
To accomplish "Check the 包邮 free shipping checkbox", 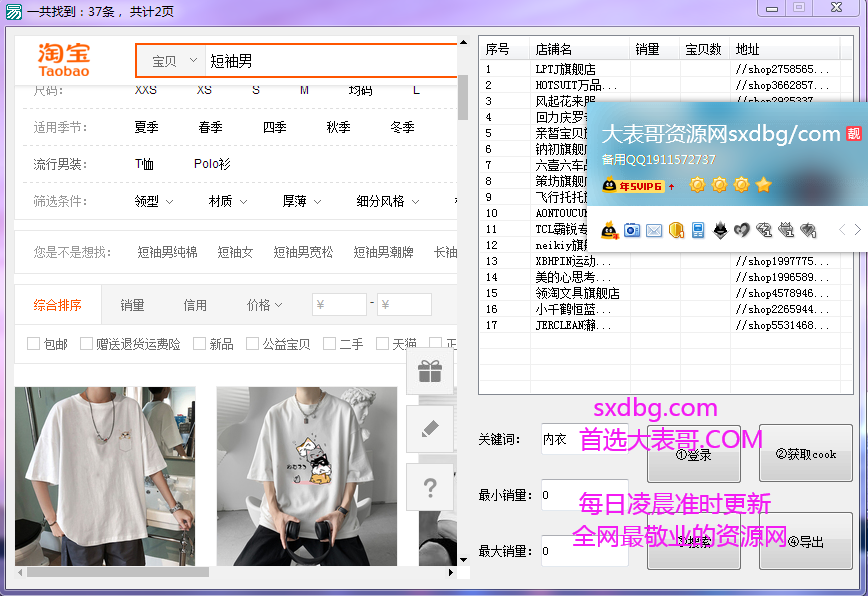I will (34, 344).
